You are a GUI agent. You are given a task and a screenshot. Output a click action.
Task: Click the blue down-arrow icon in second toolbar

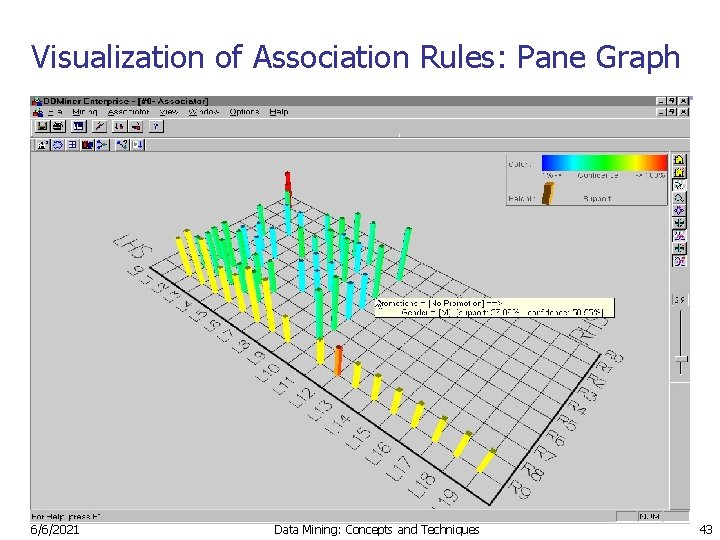point(138,145)
